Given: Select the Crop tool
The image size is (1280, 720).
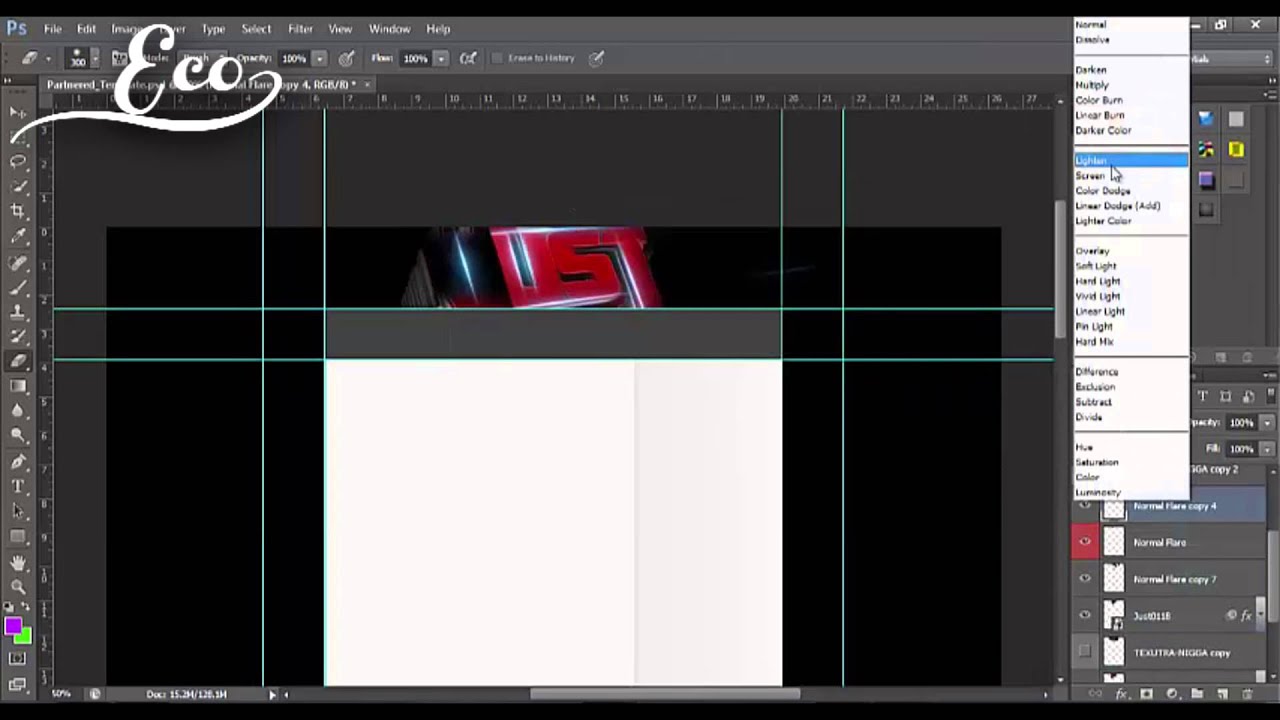Looking at the screenshot, I should (x=18, y=211).
